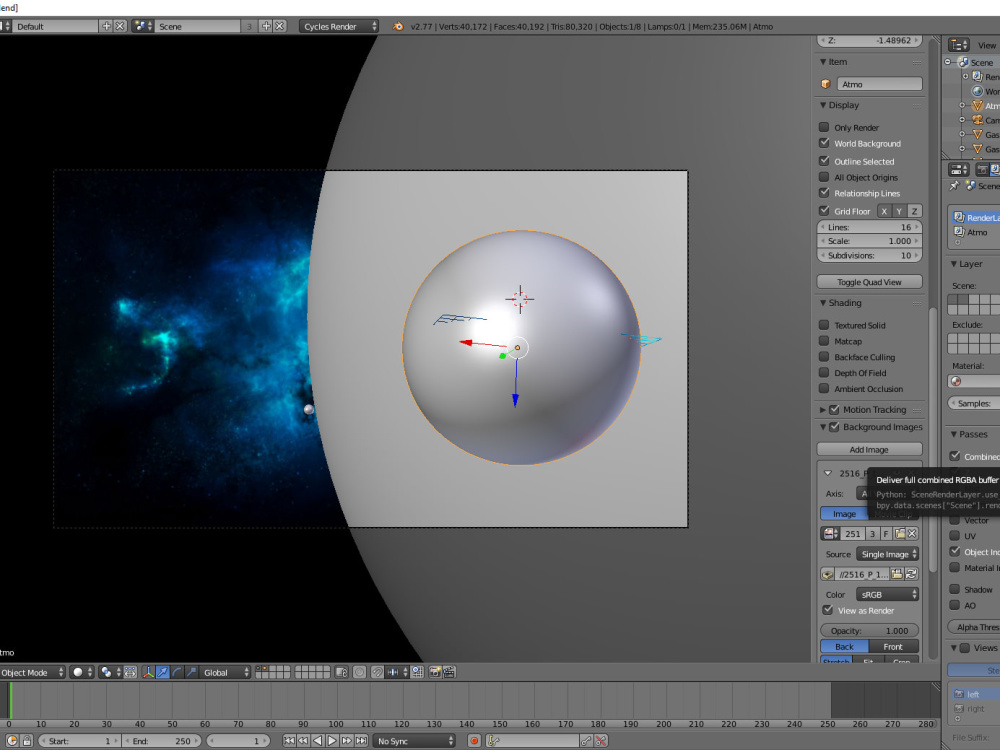1000x750 pixels.
Task: Open viewport shading mode selector
Action: (82, 672)
